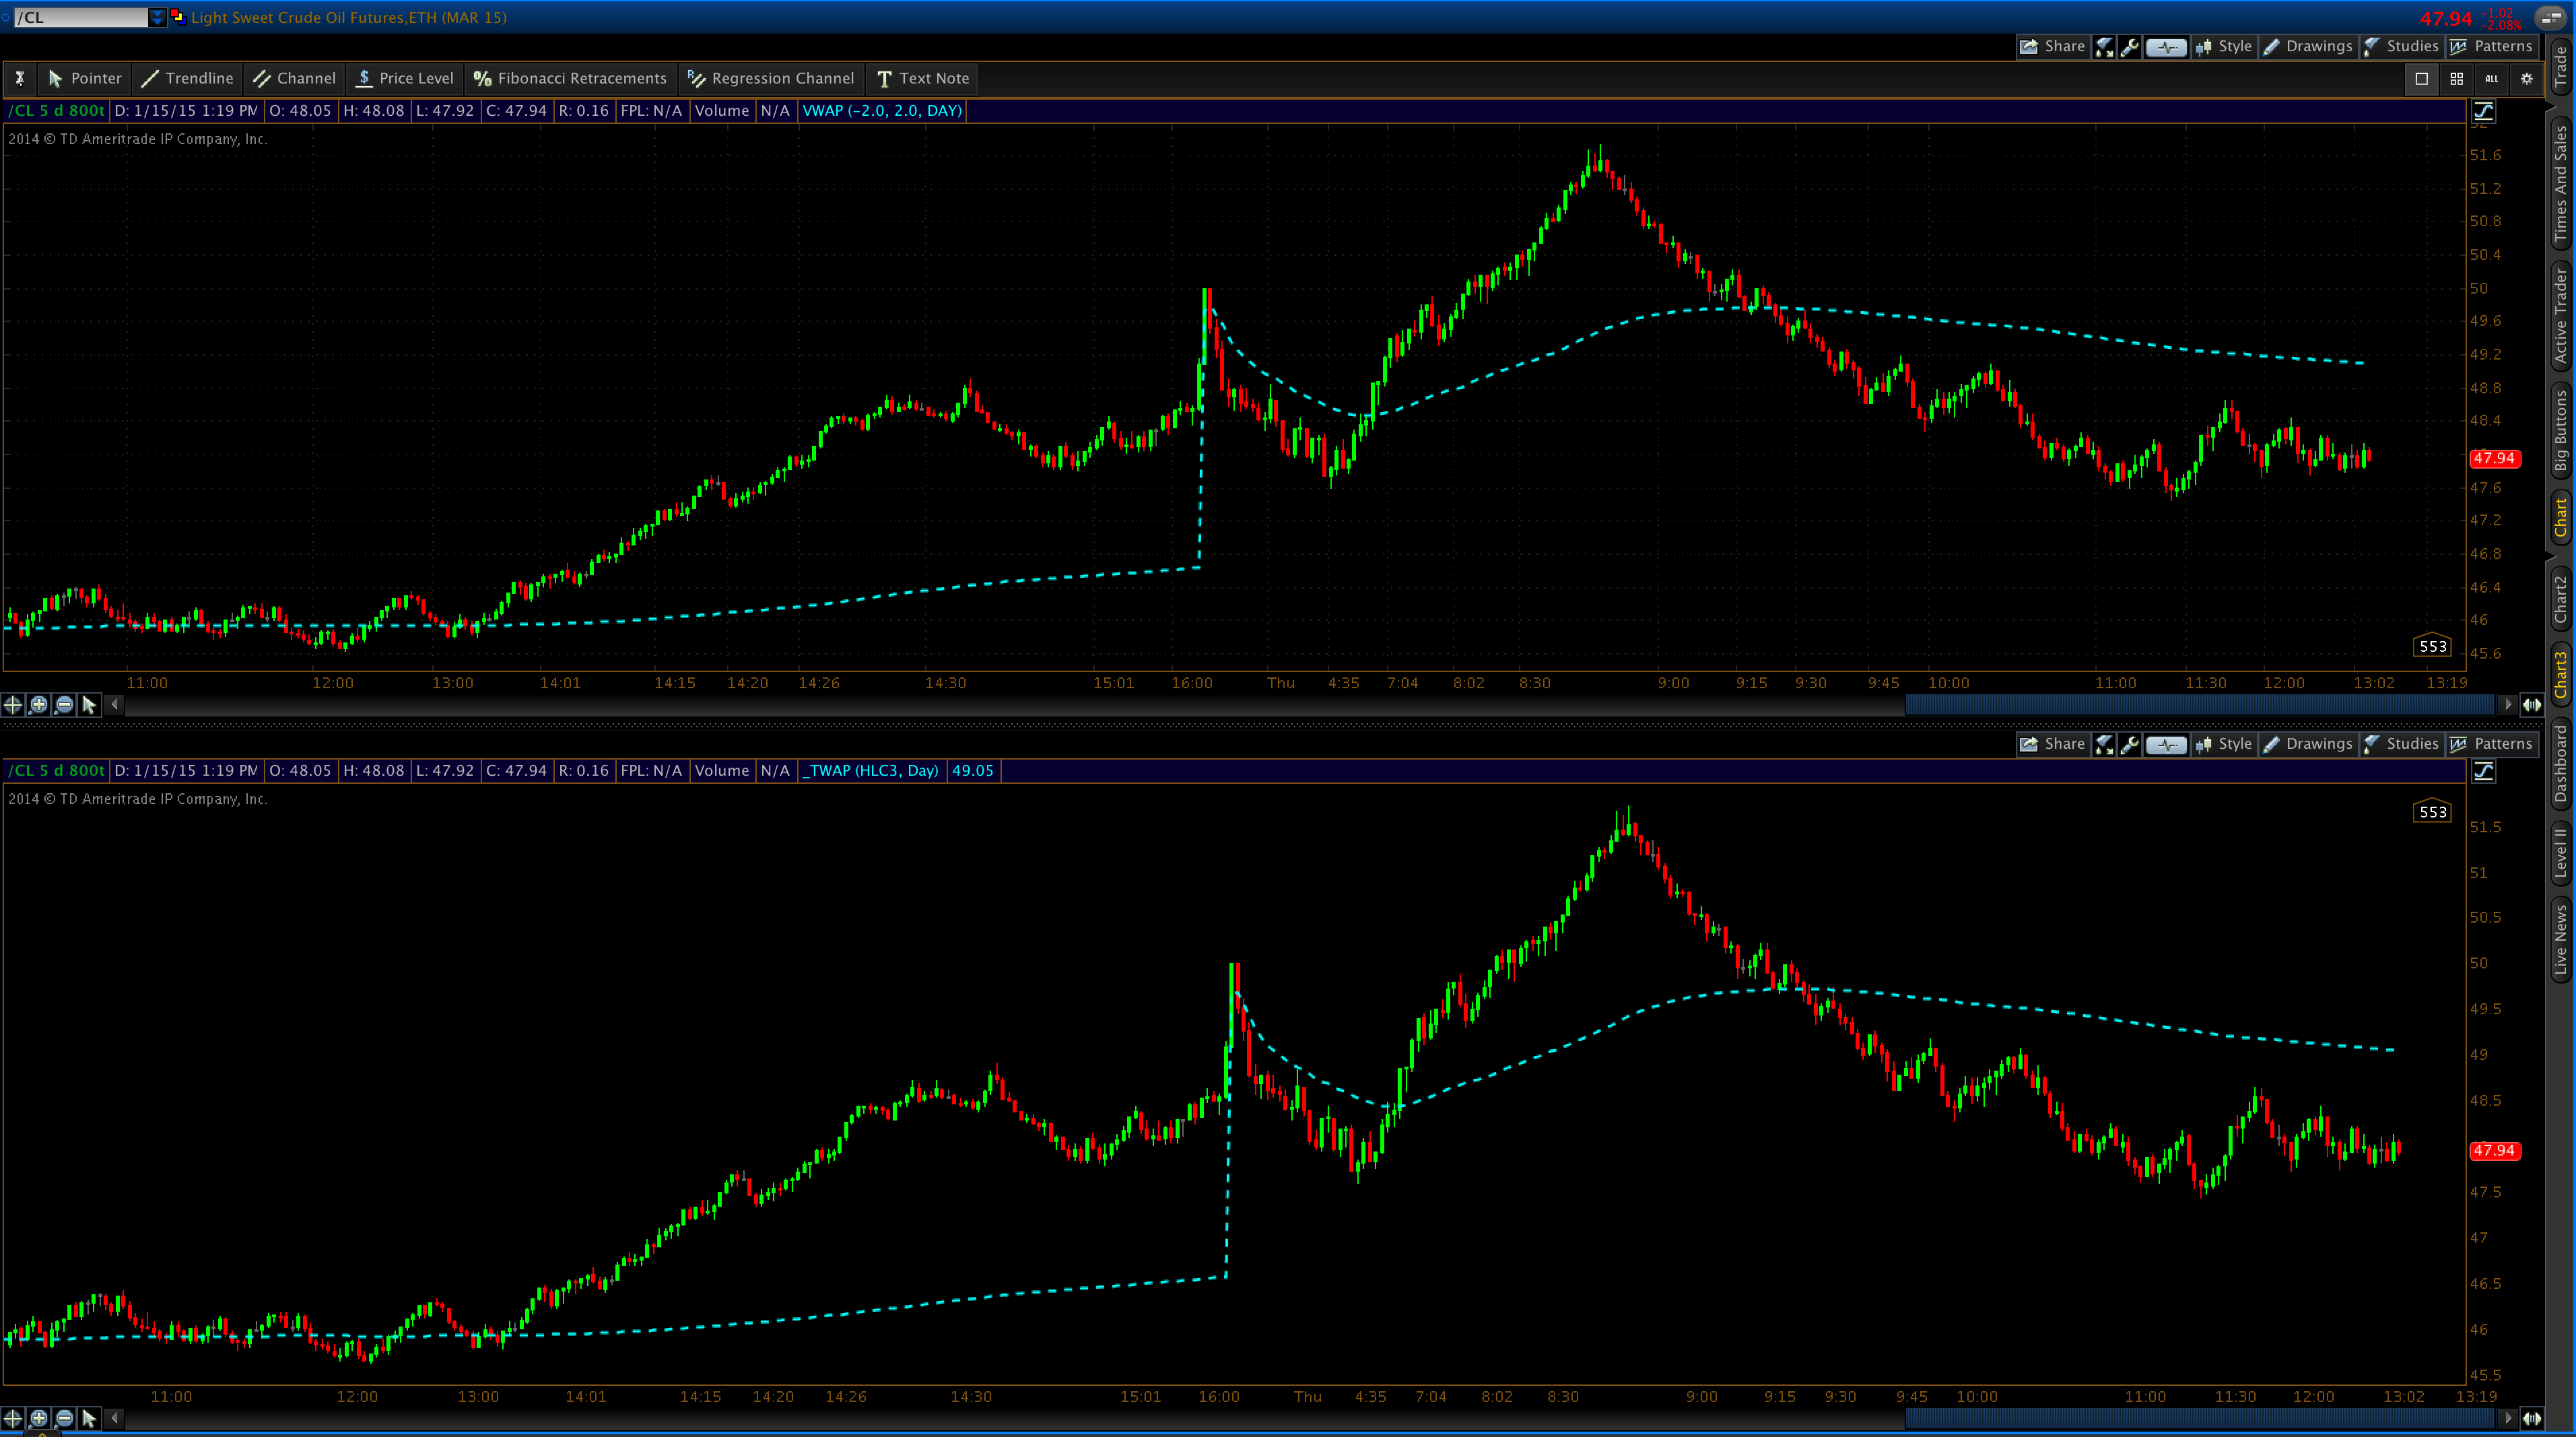Click the _TWAP (HLC3, Day) study label
This screenshot has height=1437, width=2576.
[873, 771]
